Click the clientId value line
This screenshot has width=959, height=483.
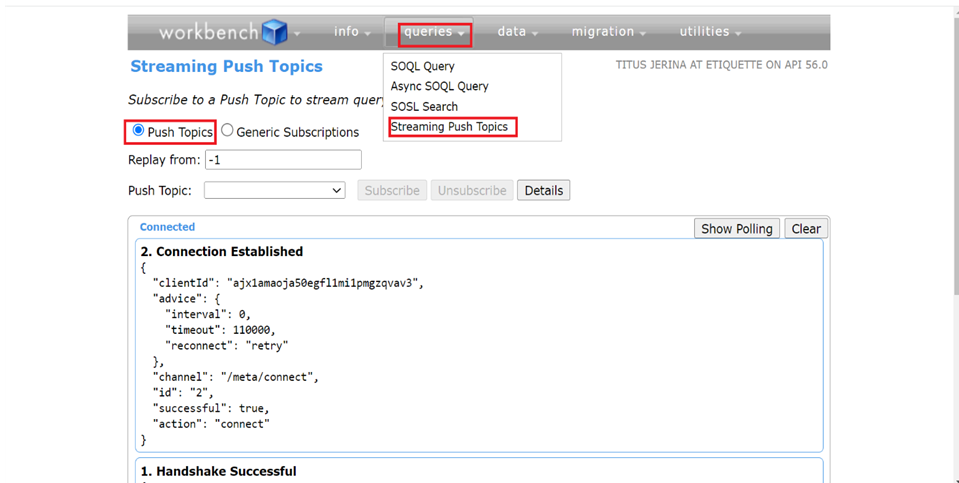point(288,283)
